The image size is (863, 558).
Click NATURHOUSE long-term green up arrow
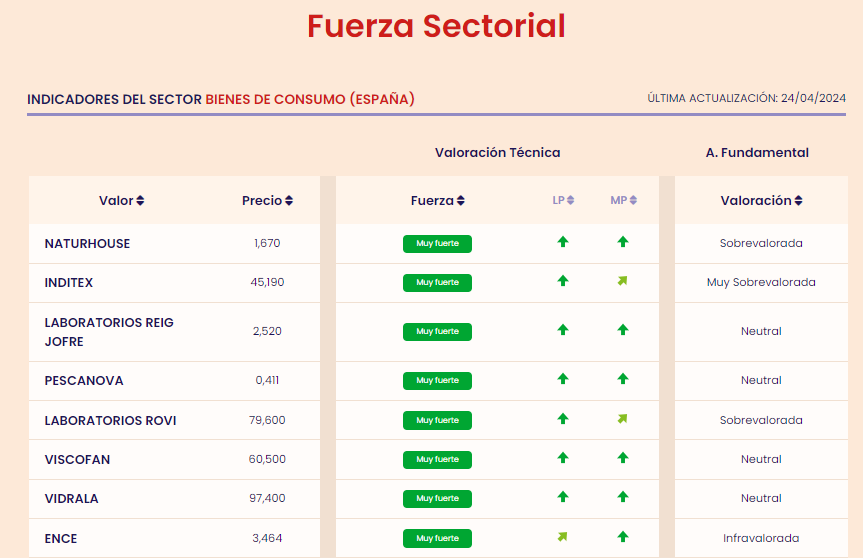coord(563,242)
